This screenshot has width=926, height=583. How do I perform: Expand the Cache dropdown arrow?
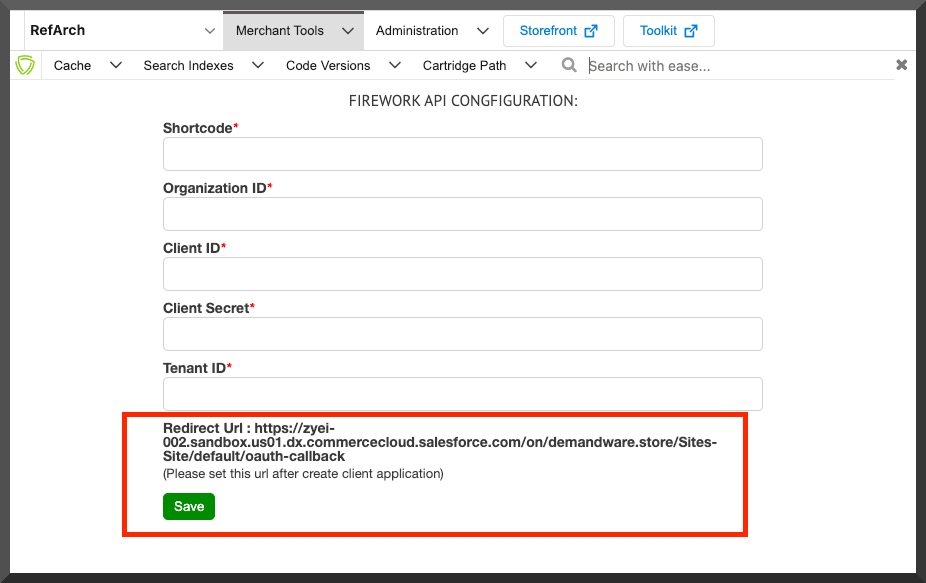coord(116,65)
